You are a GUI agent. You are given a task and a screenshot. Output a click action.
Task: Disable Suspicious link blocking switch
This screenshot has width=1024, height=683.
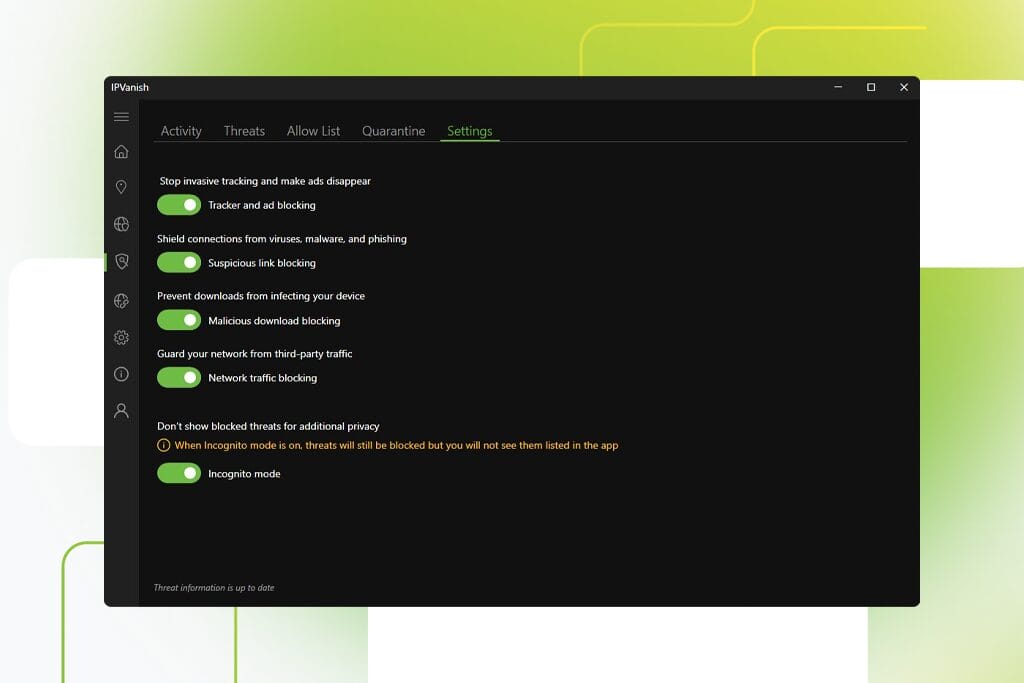coord(179,262)
